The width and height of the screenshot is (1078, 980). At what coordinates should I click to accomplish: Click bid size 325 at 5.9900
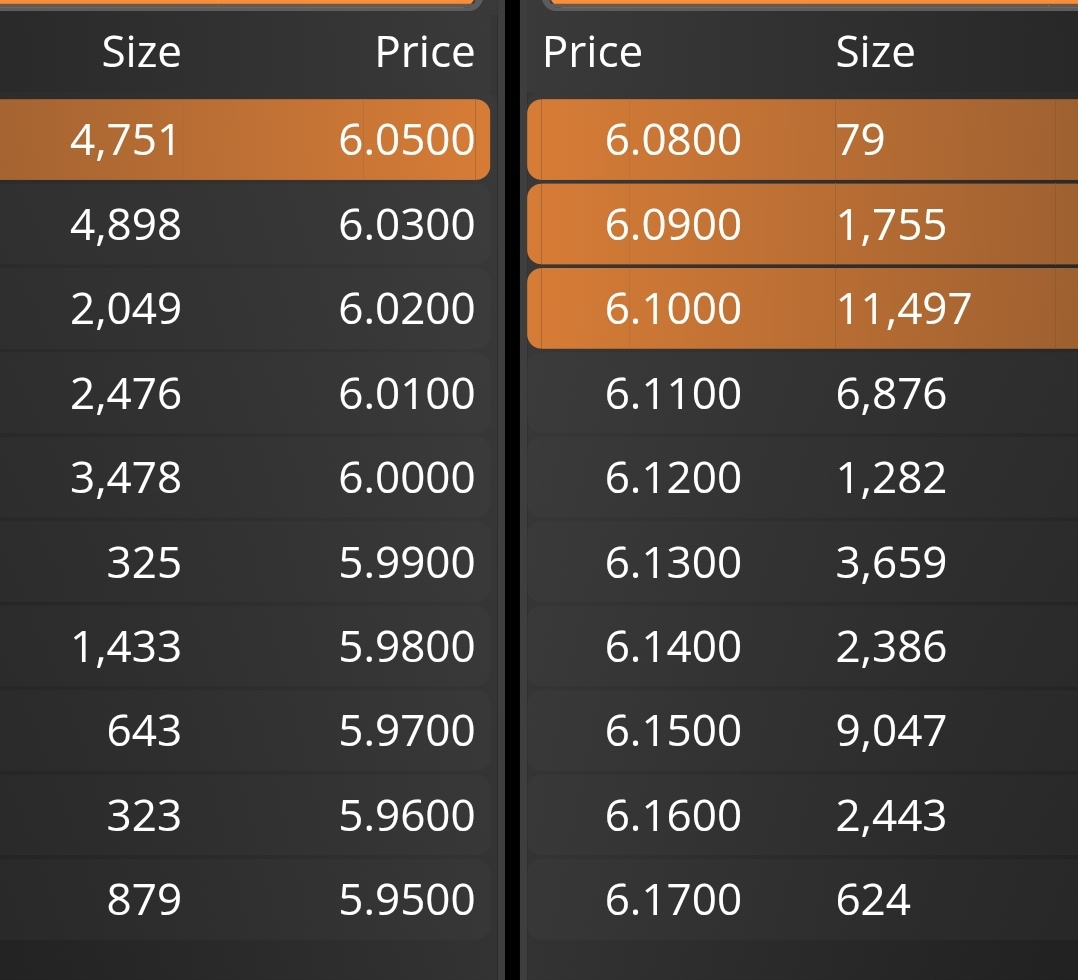point(144,563)
